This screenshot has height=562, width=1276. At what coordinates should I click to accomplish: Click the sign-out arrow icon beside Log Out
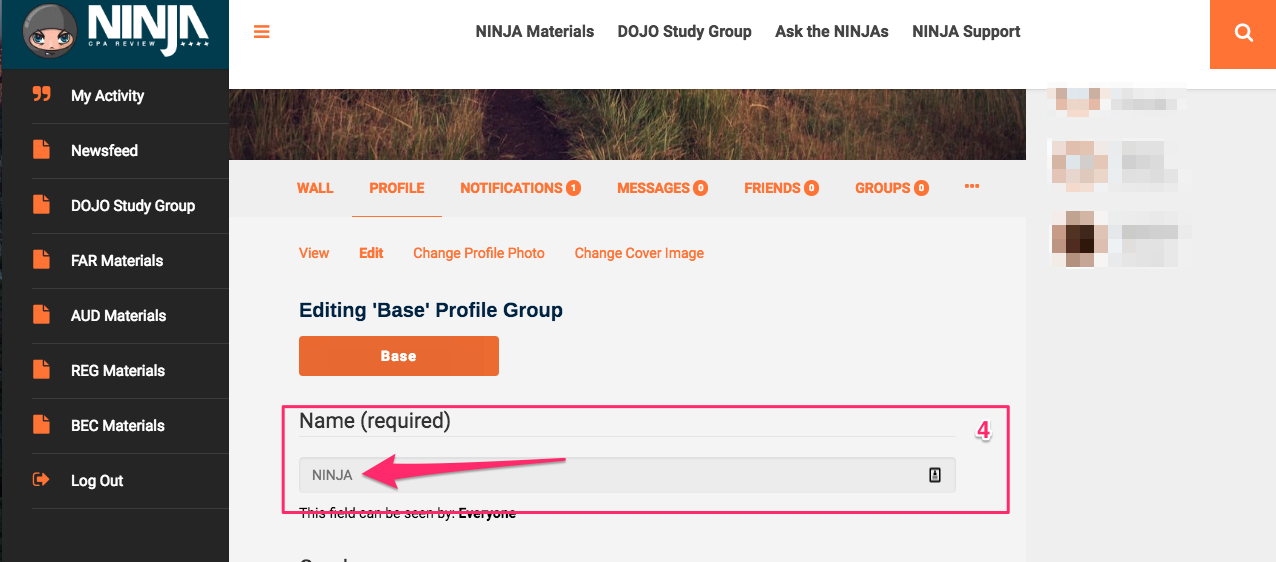tap(41, 480)
